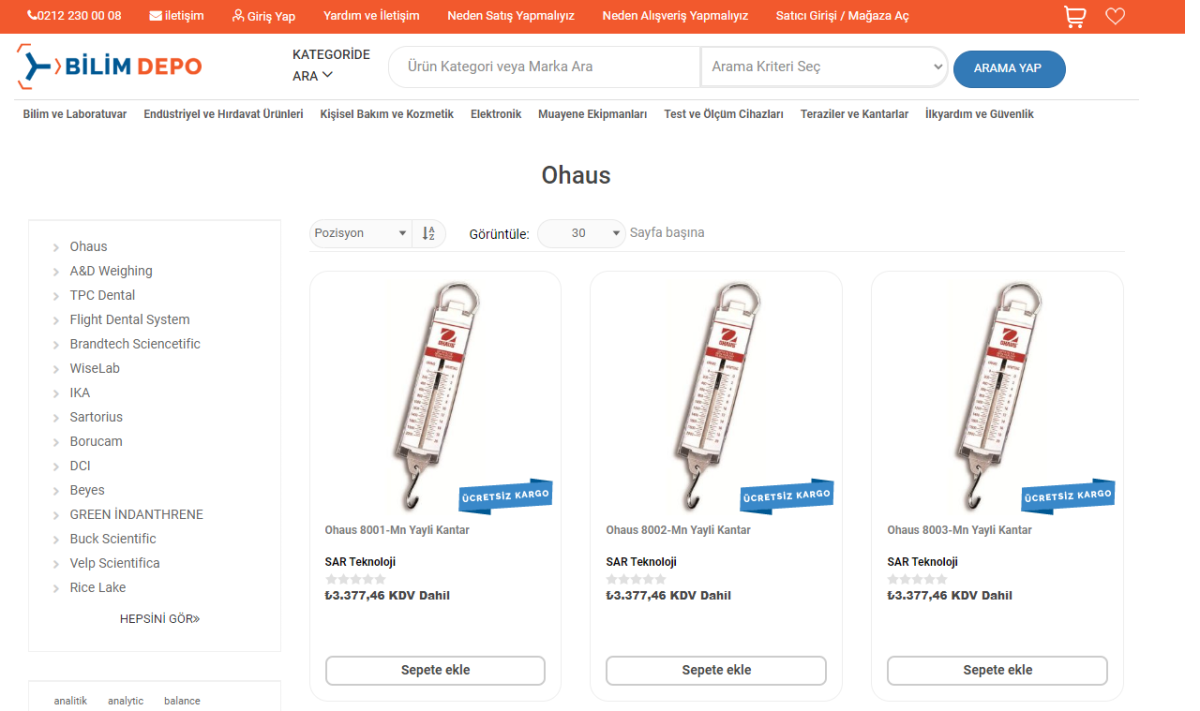Toggle the sort direction icon
This screenshot has height=711, width=1200.
428,233
